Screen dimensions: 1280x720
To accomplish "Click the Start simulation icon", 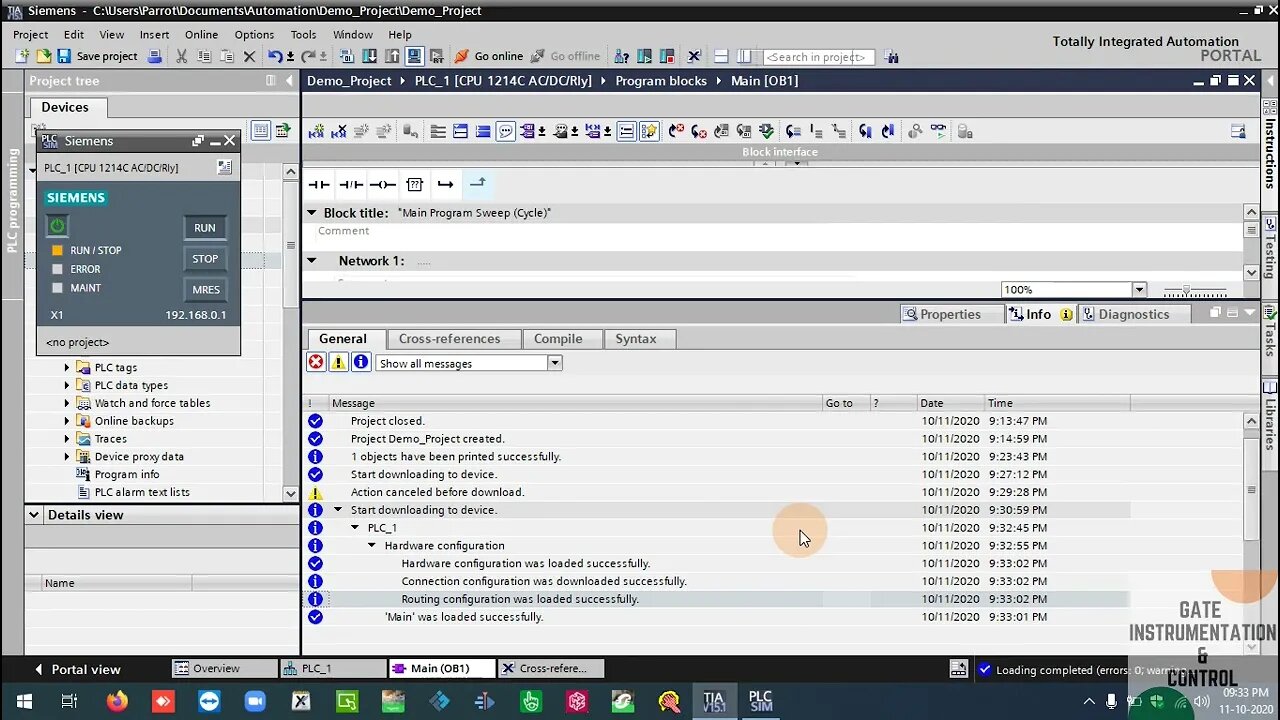I will tap(413, 56).
